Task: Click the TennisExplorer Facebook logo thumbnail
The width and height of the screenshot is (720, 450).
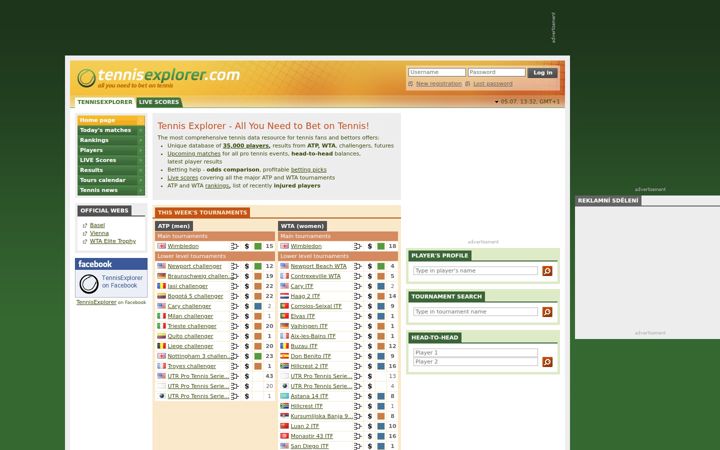Action: pos(89,284)
